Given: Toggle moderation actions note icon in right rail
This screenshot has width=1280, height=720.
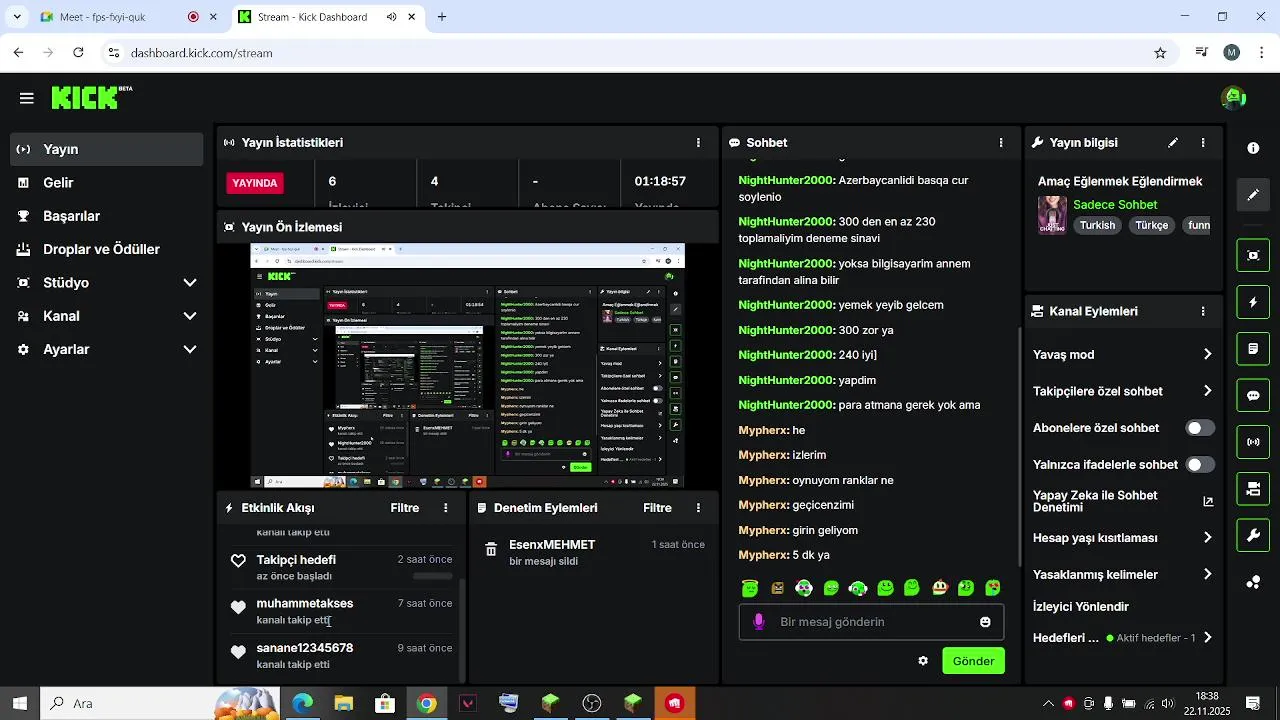Looking at the screenshot, I should (1253, 349).
